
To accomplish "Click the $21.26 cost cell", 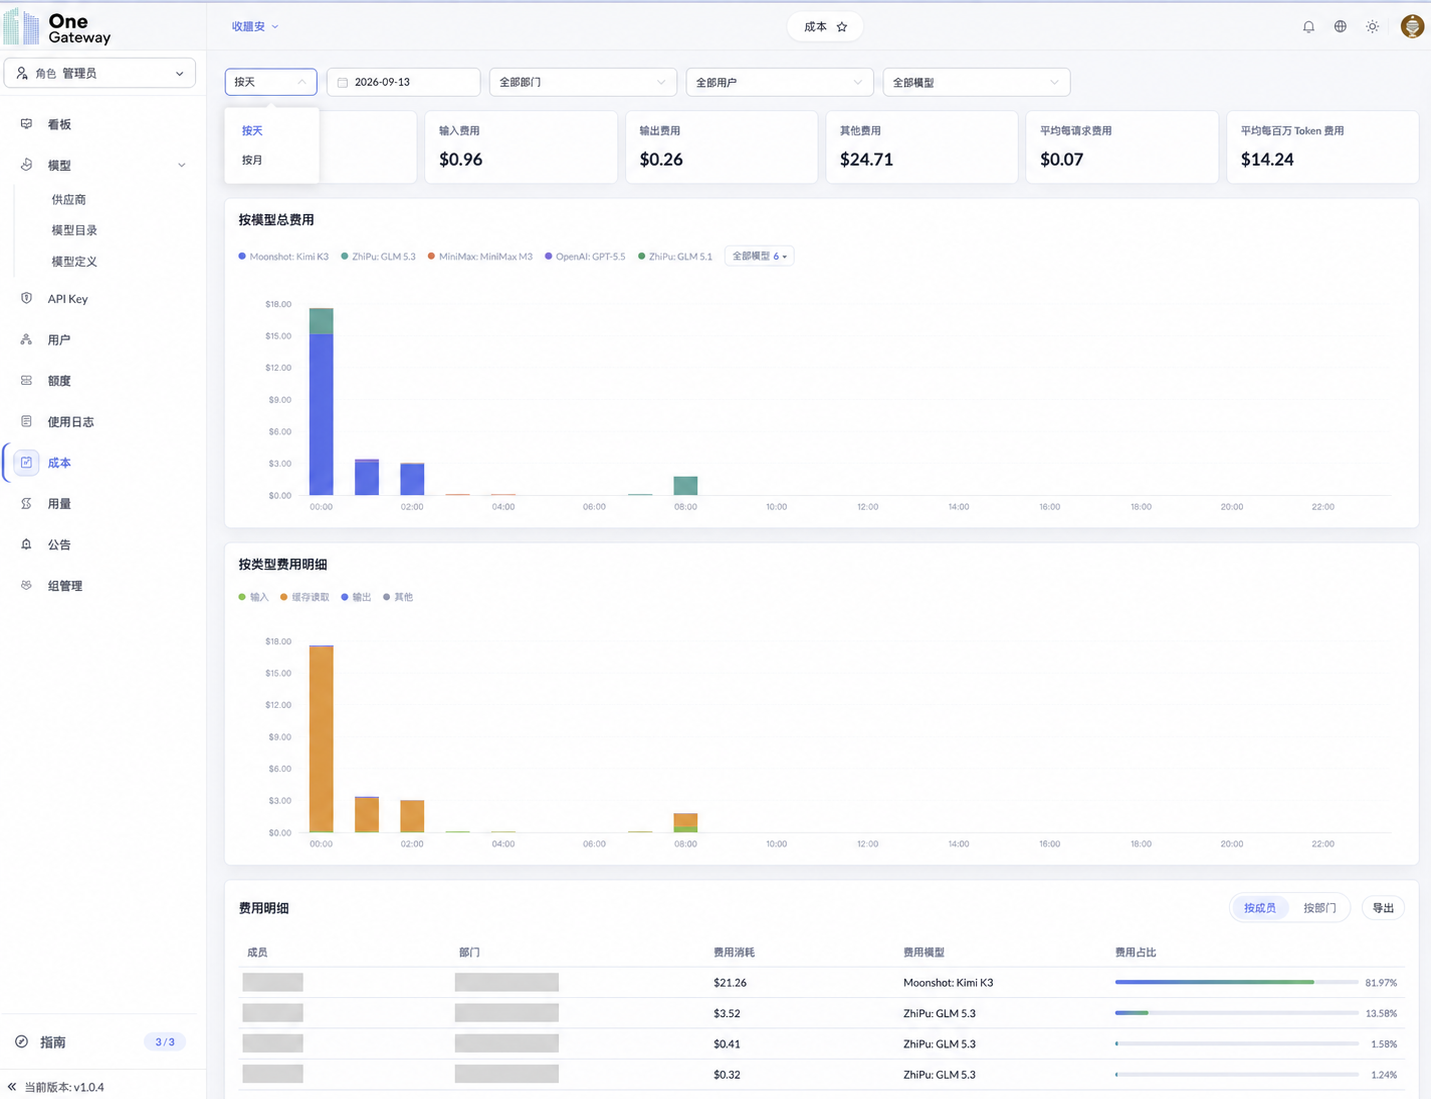I will click(730, 983).
